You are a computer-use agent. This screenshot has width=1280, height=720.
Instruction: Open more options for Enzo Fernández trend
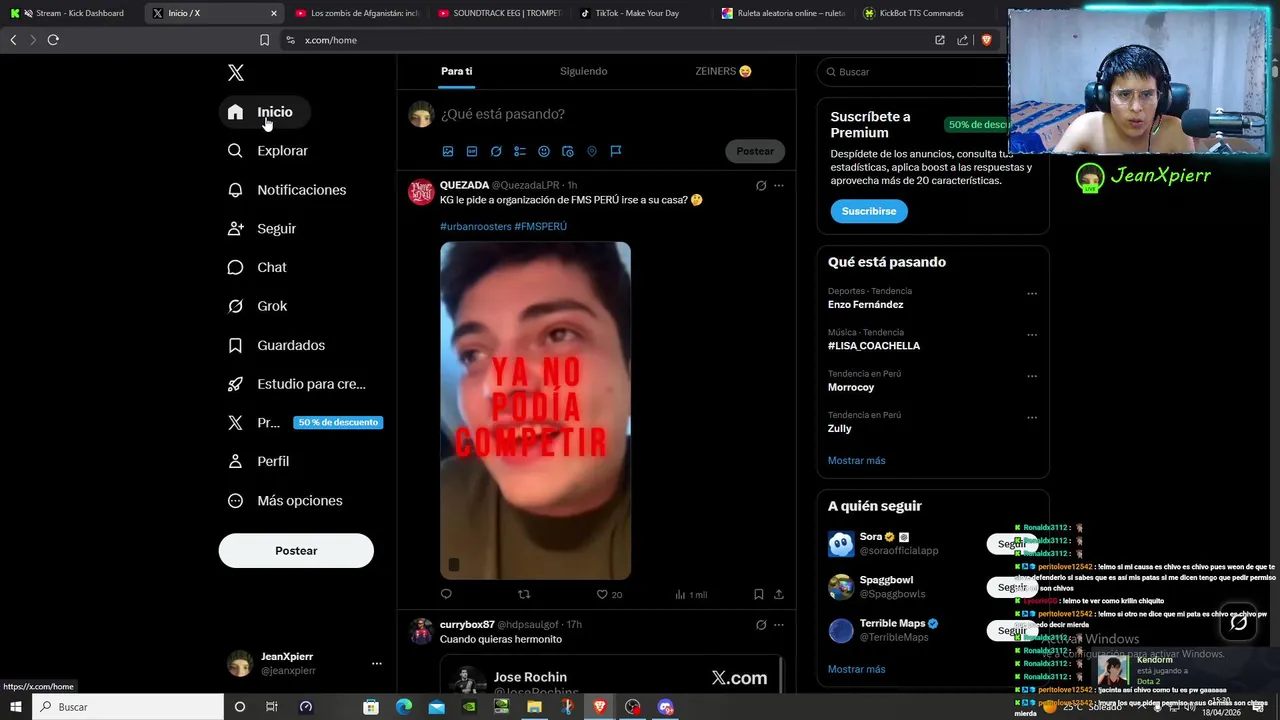pyautogui.click(x=1032, y=294)
